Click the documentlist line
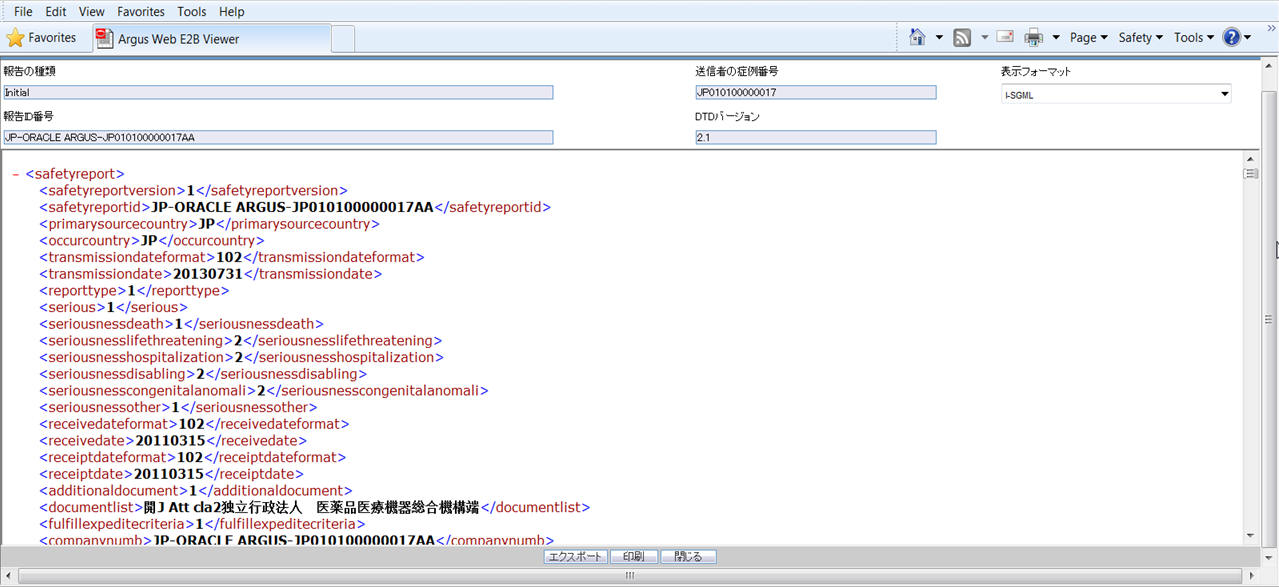1279x587 pixels. tap(314, 508)
